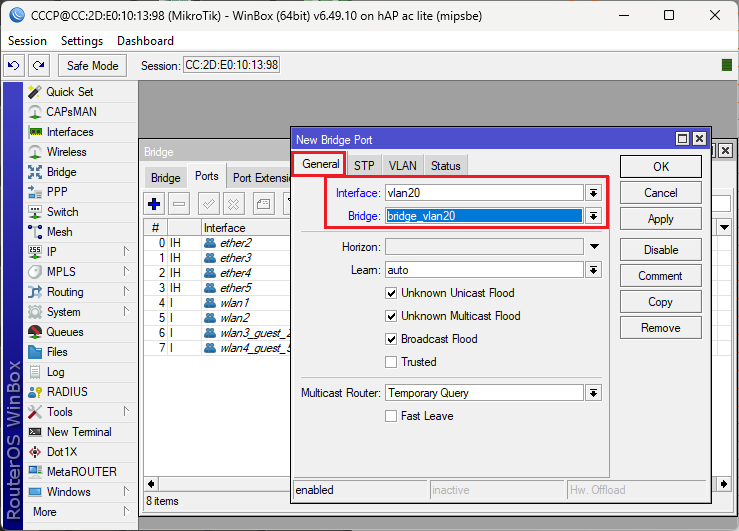Viewport: 739px width, 531px height.
Task: Enable the Trusted checkbox
Action: [x=391, y=362]
